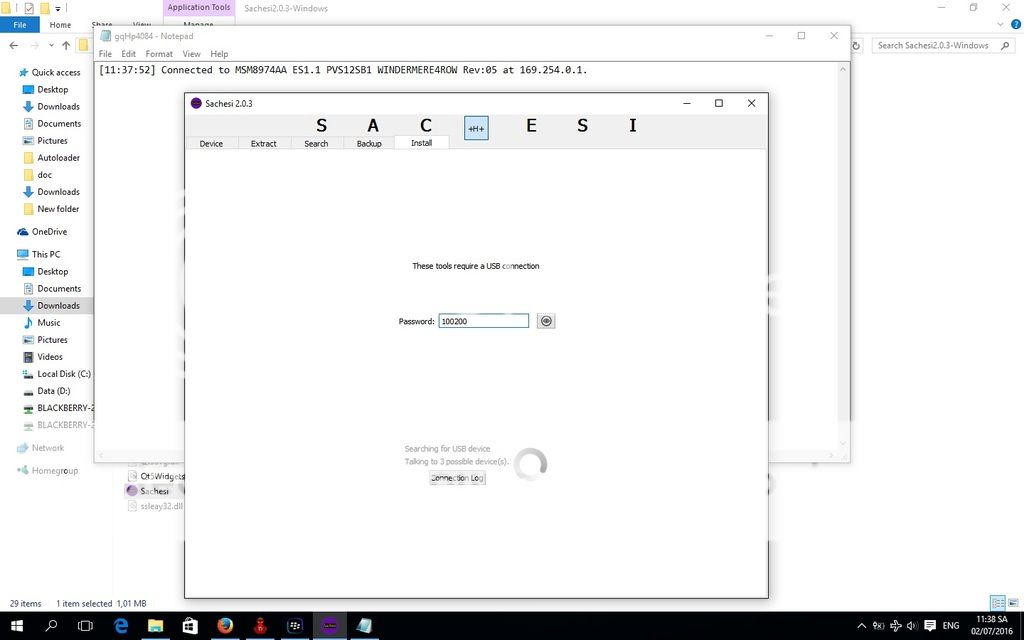Screen dimensions: 1024x640
Task: Select the Autoloader folder in Quick access
Action: pos(58,158)
